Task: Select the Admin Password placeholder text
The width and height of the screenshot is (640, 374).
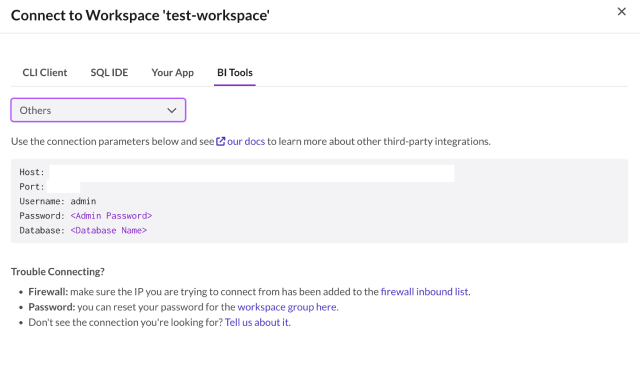Action: [111, 216]
